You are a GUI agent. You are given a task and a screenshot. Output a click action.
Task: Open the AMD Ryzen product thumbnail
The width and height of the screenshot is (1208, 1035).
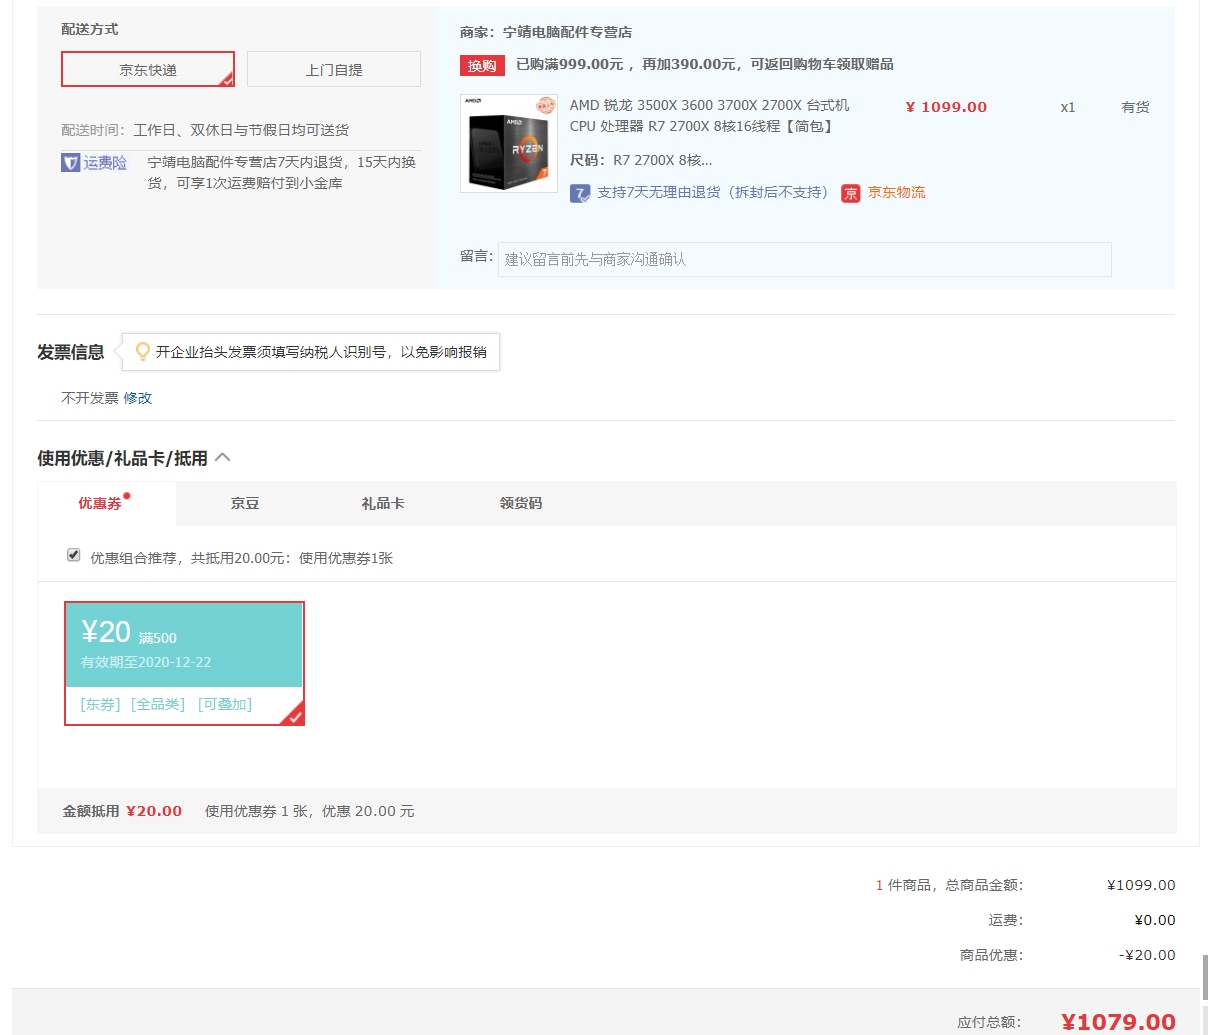coord(509,143)
